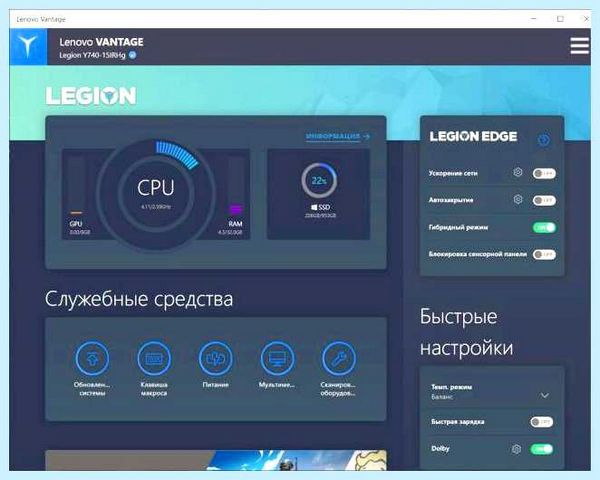The width and height of the screenshot is (600, 480).
Task: Open the hamburger menu
Action: click(x=579, y=46)
